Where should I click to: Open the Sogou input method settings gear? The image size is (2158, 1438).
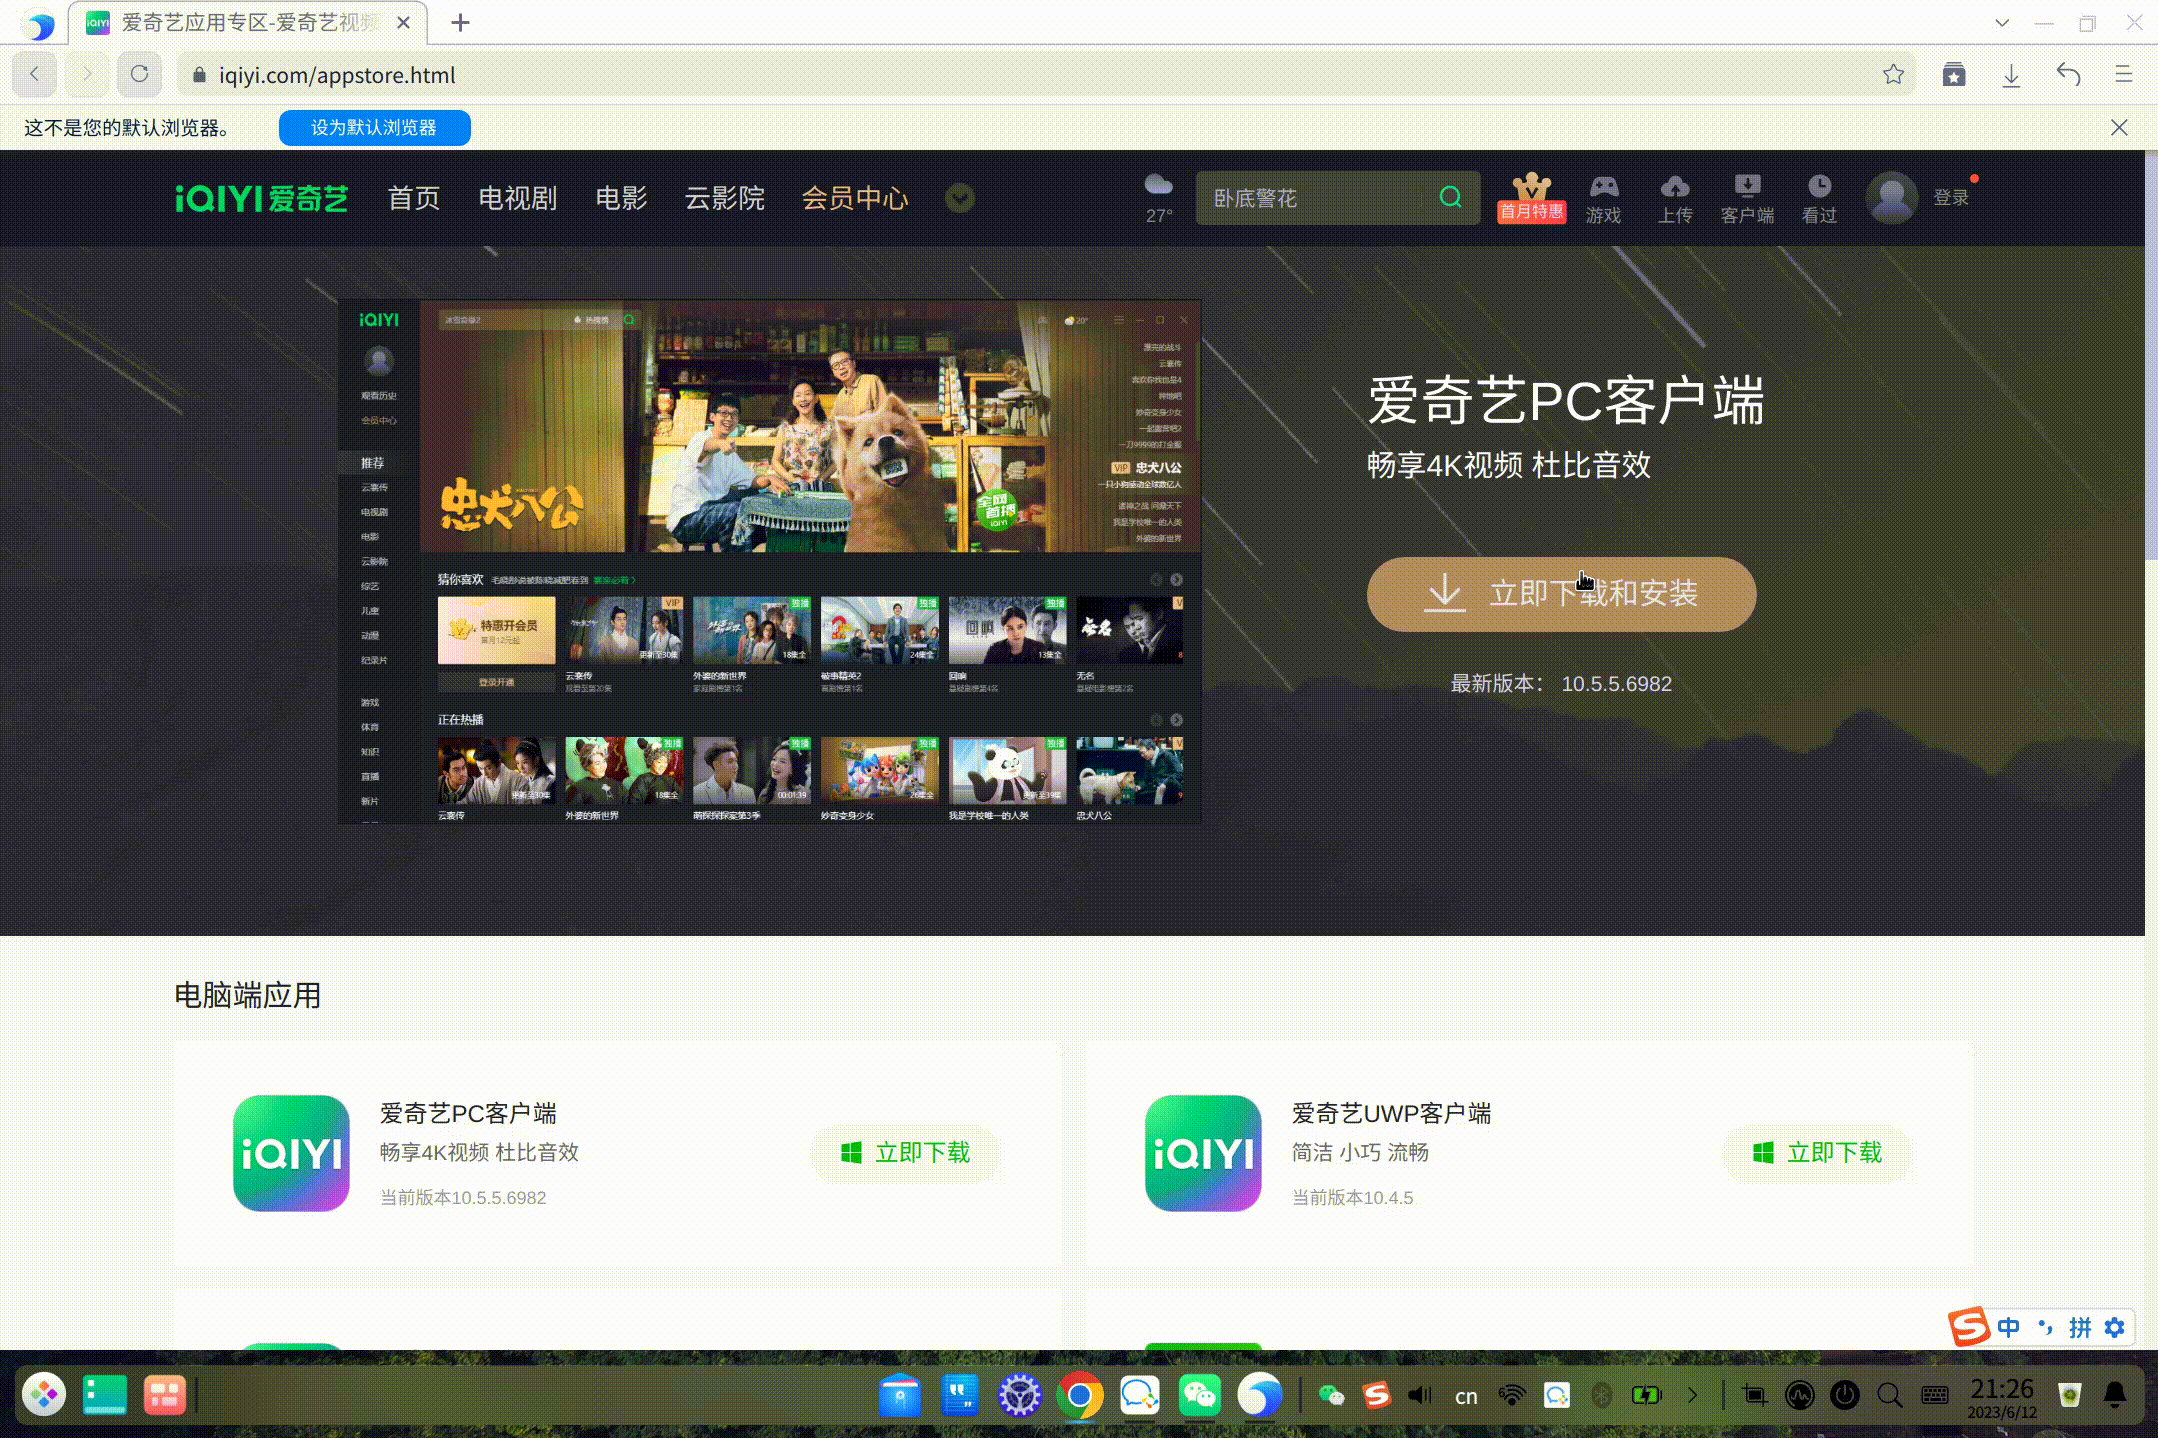(2113, 1327)
